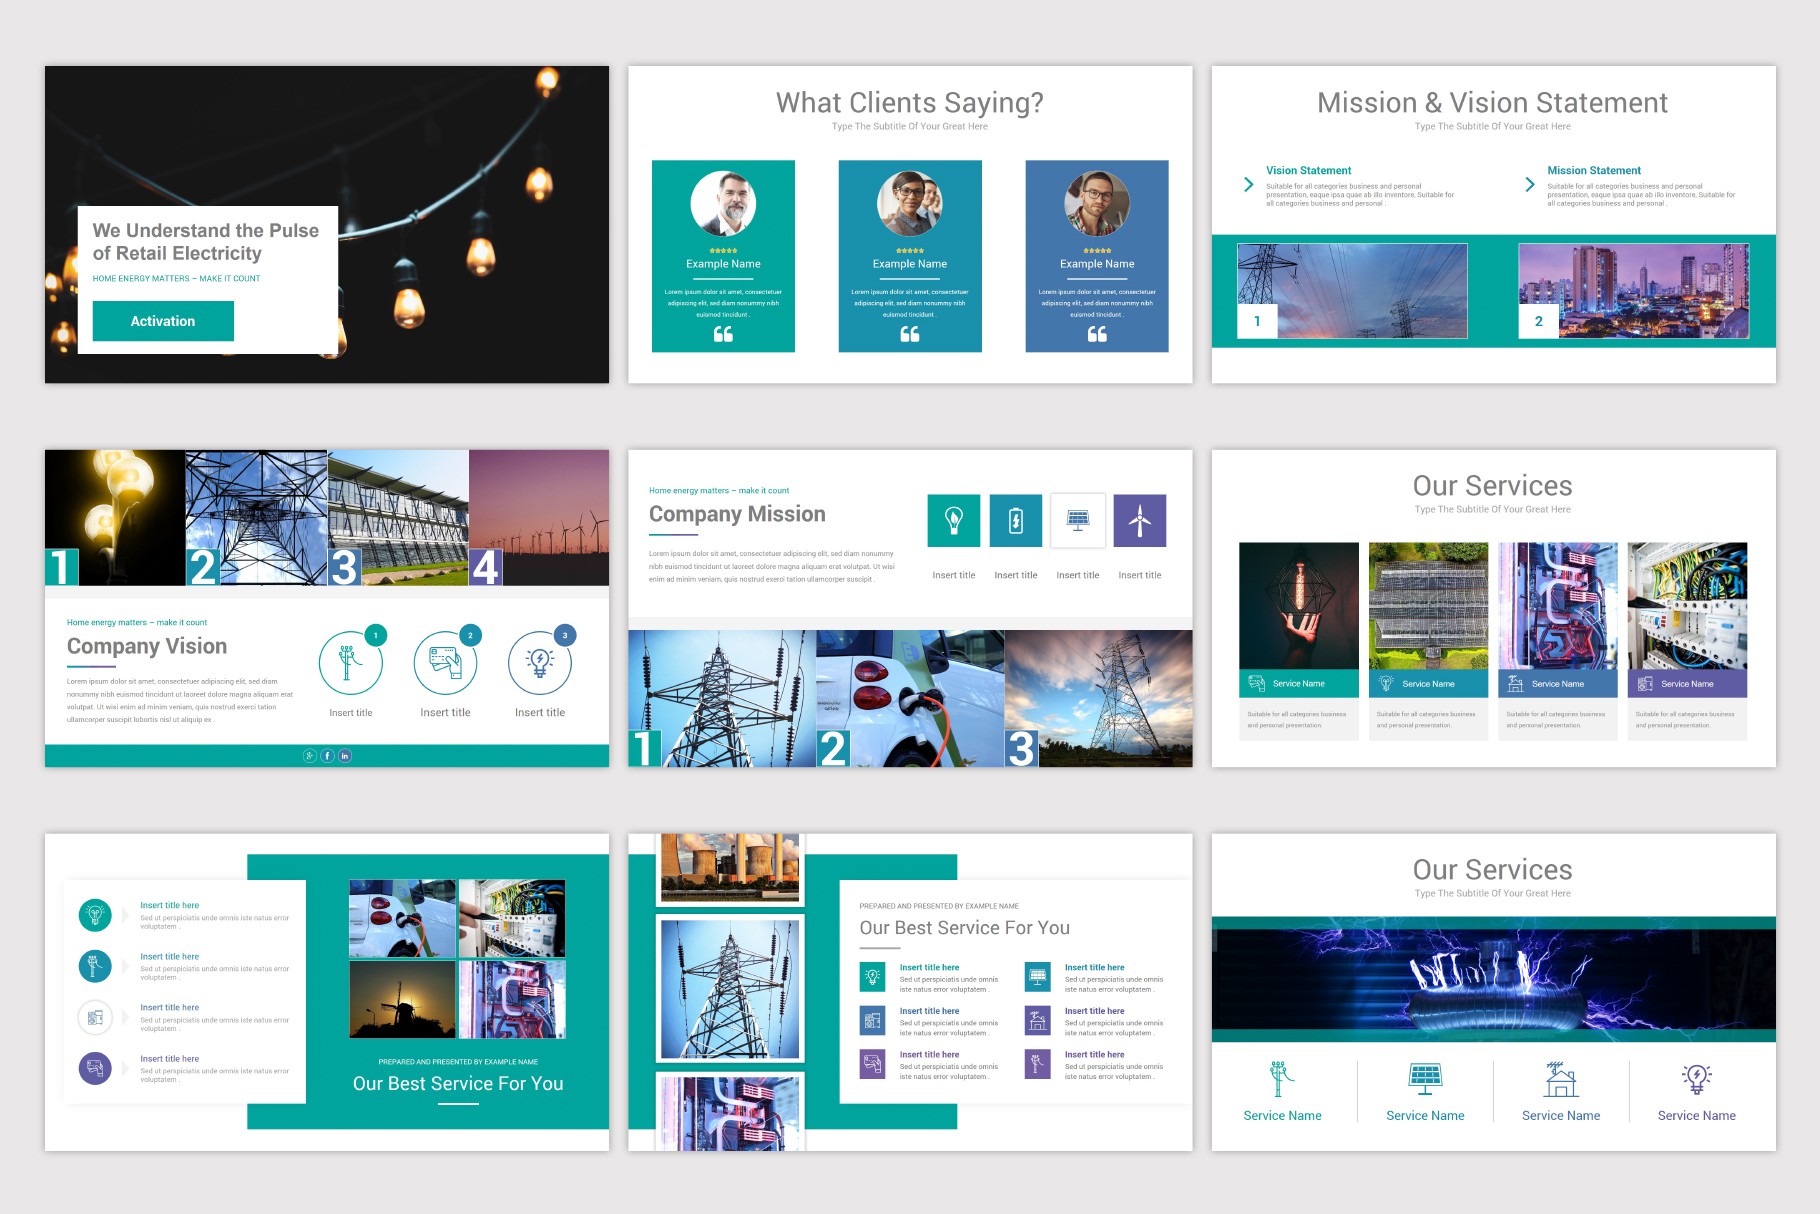Select the city skyline photo numbered 2

(1633, 290)
